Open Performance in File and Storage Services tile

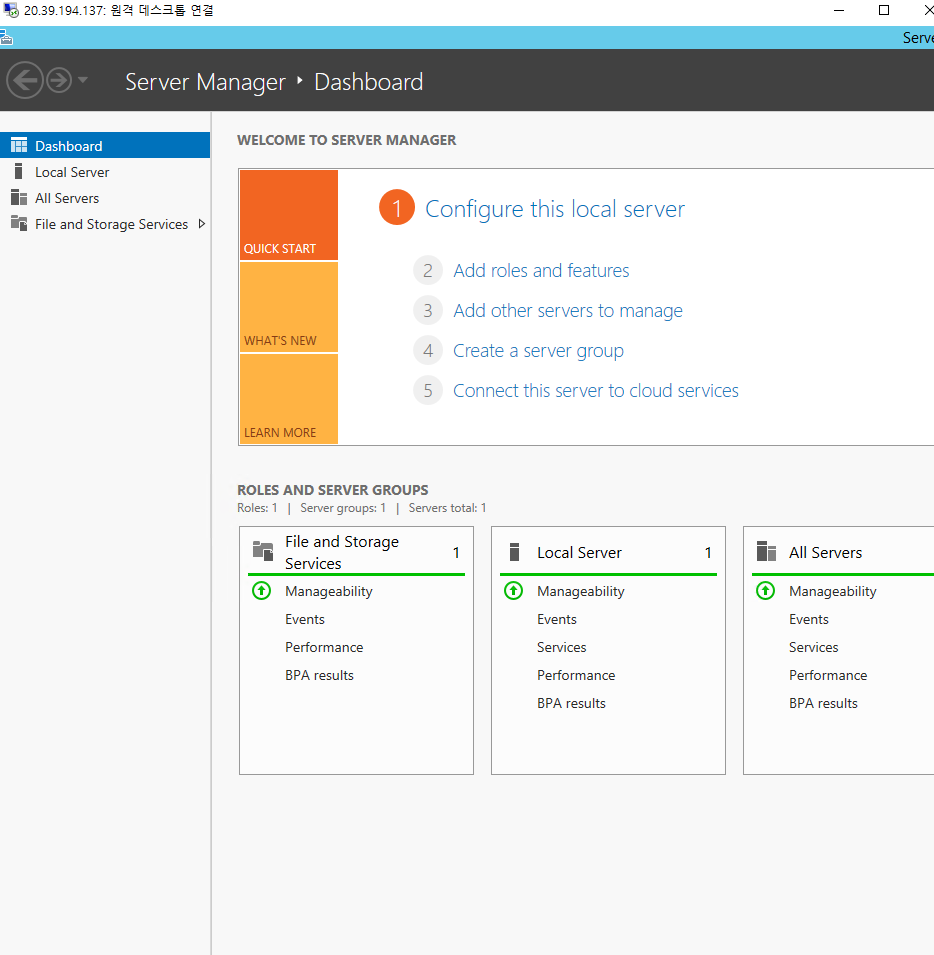pos(324,647)
